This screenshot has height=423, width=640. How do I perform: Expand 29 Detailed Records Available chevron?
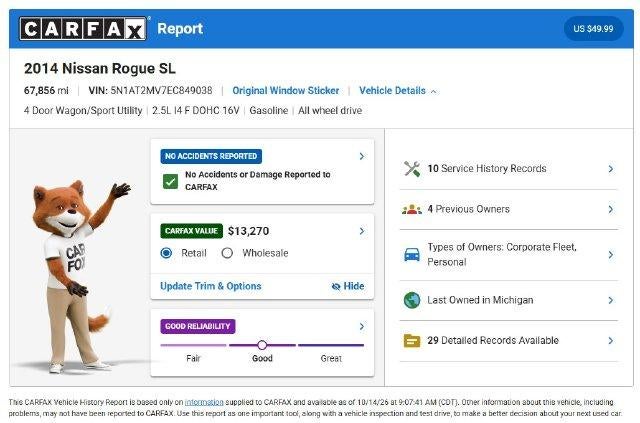[611, 341]
